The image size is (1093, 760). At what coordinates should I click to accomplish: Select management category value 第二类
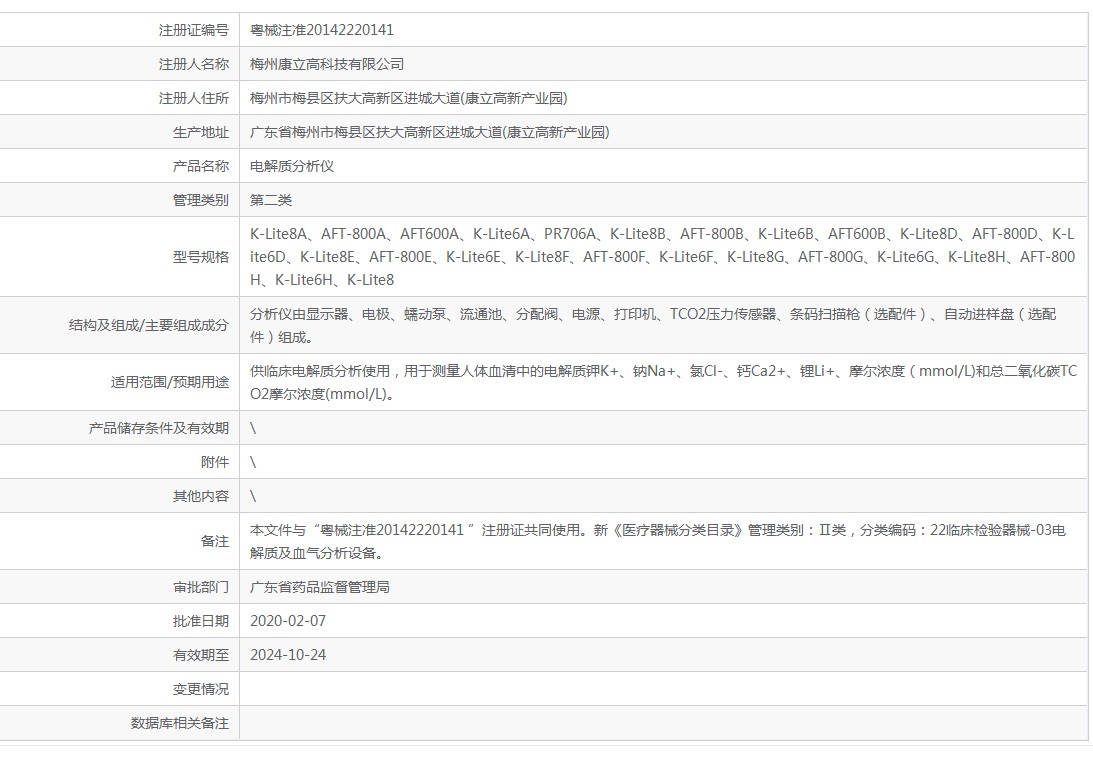click(x=271, y=200)
